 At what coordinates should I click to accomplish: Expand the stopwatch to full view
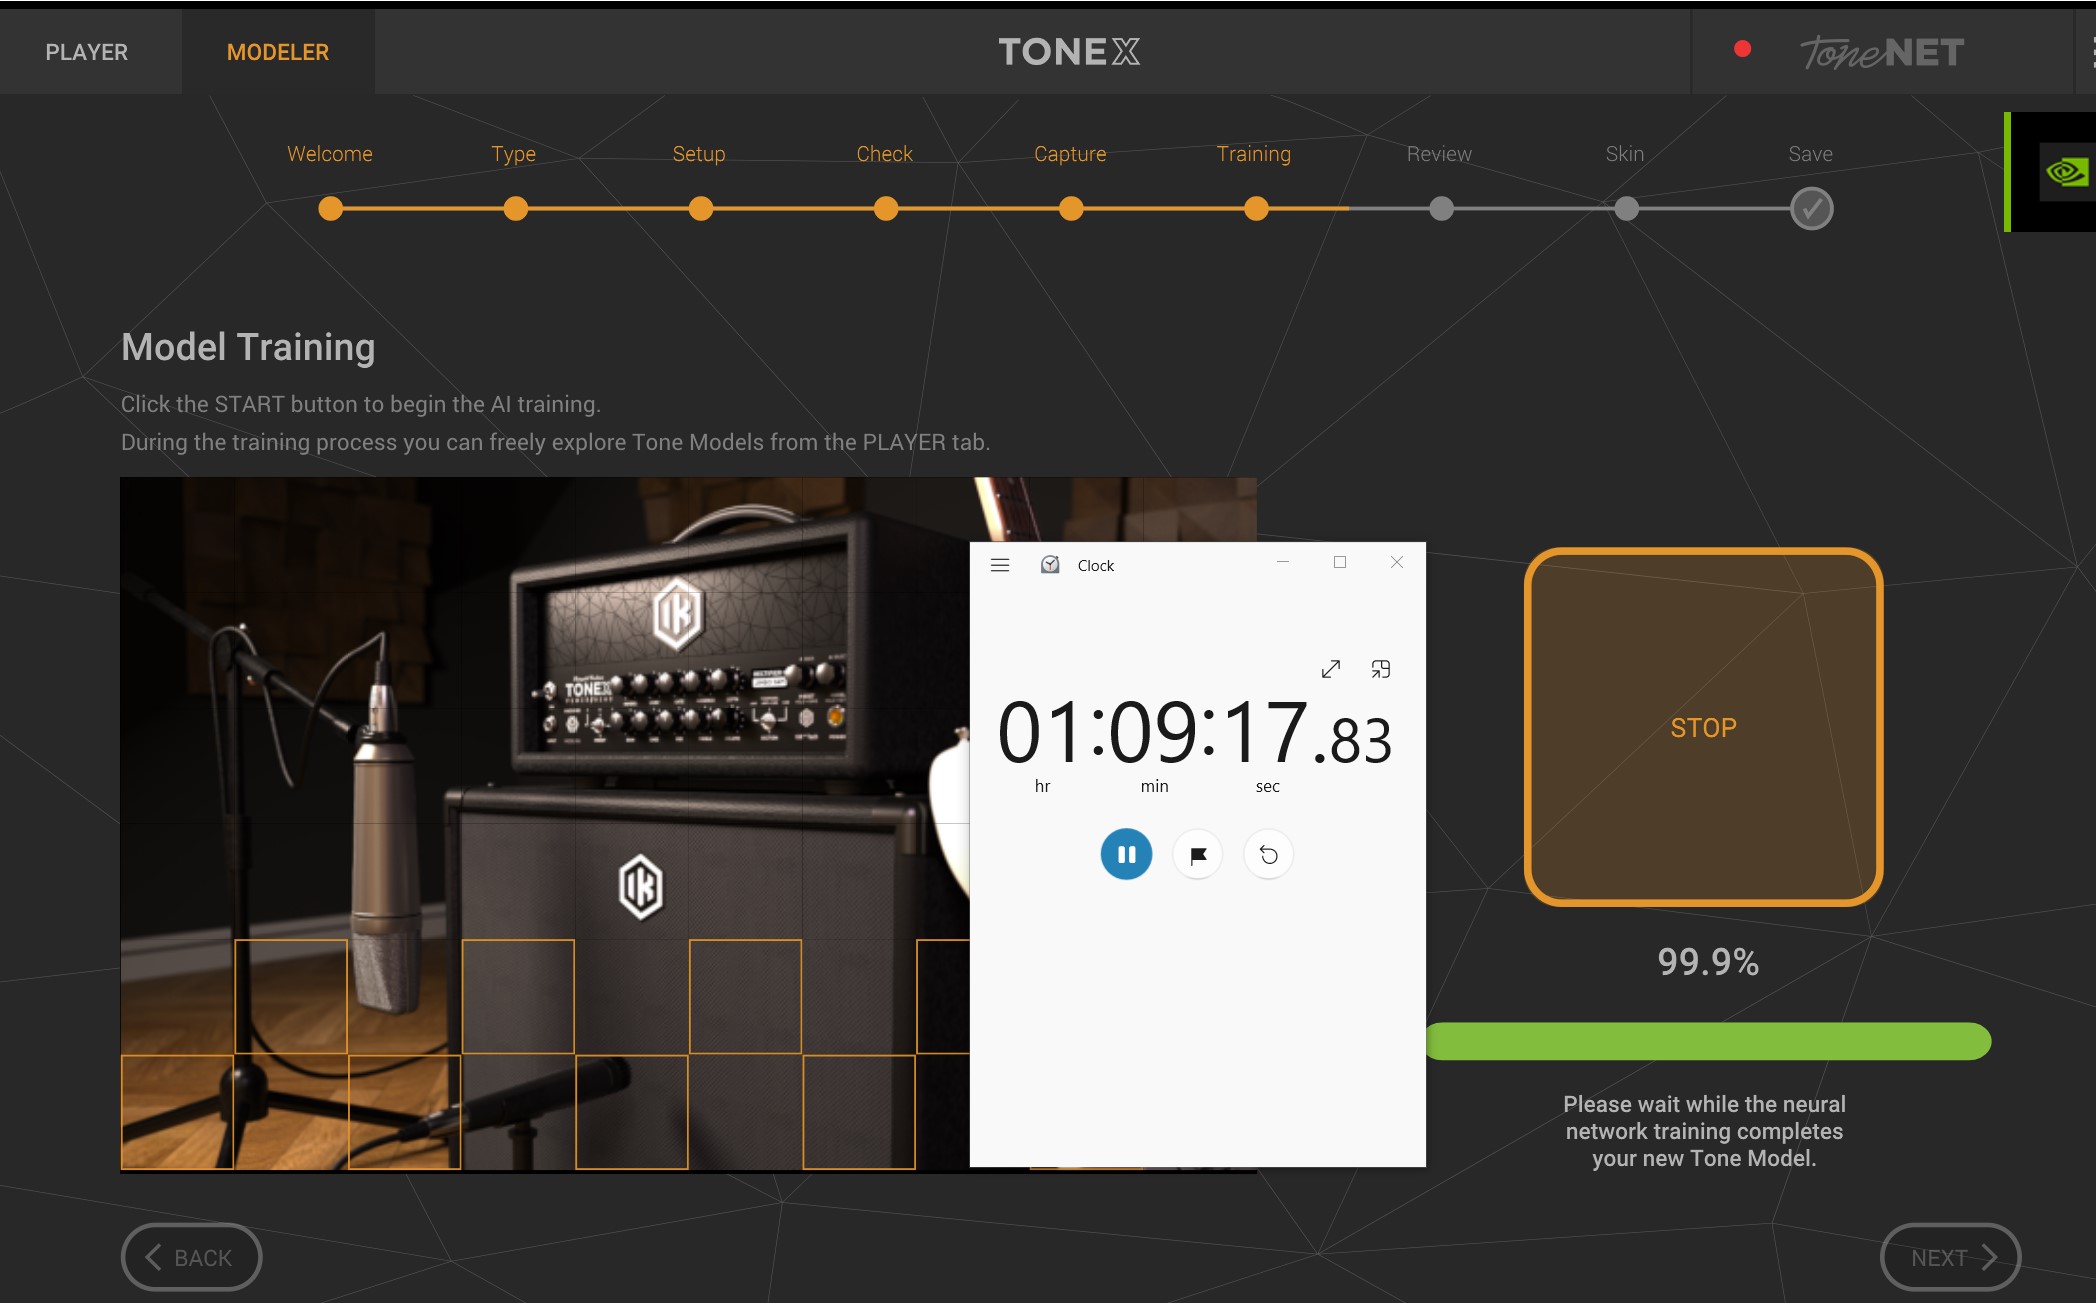1330,670
